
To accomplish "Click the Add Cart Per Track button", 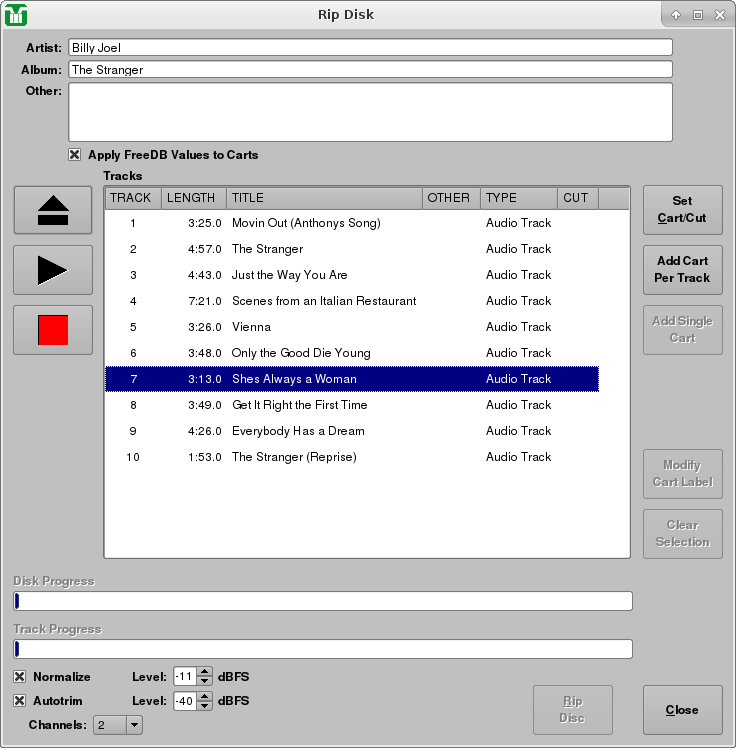I will 682,270.
